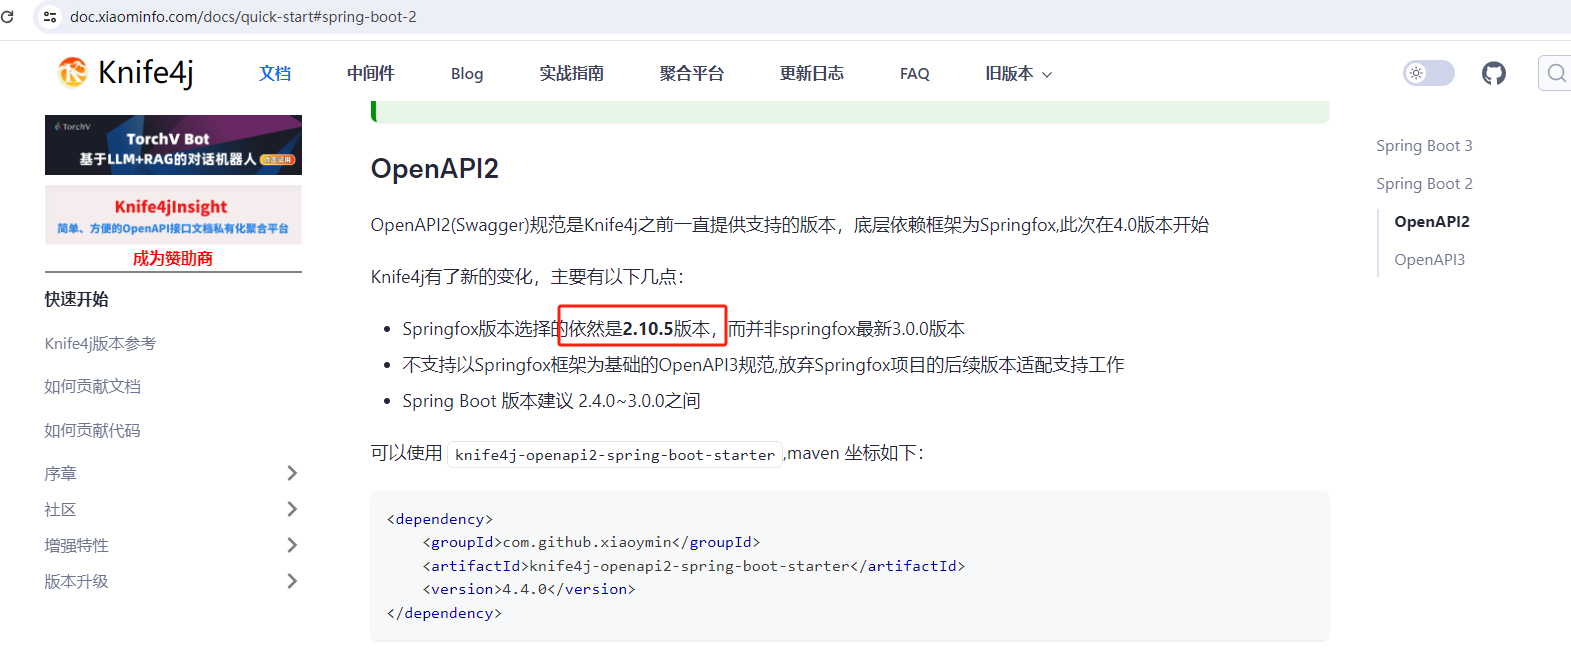
Task: Reload the page with the refresh icon
Action: [x=8, y=17]
